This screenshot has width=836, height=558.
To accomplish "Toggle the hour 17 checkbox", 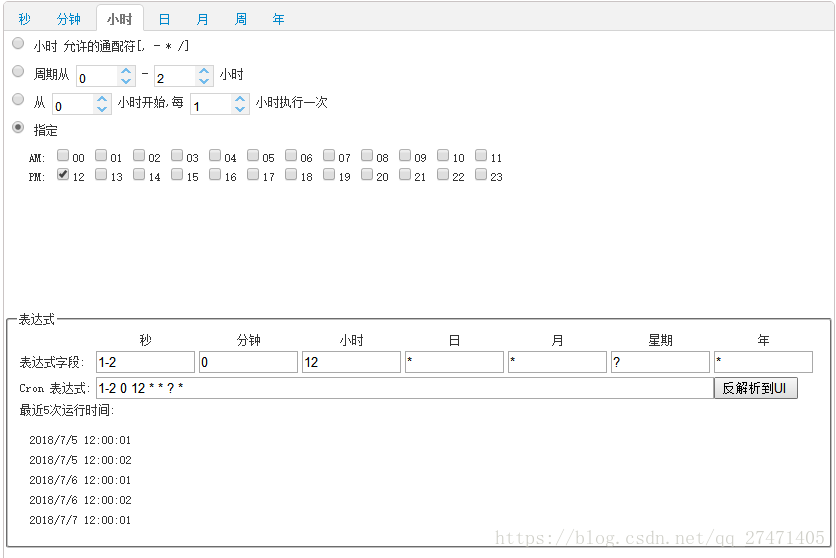I will click(x=253, y=174).
